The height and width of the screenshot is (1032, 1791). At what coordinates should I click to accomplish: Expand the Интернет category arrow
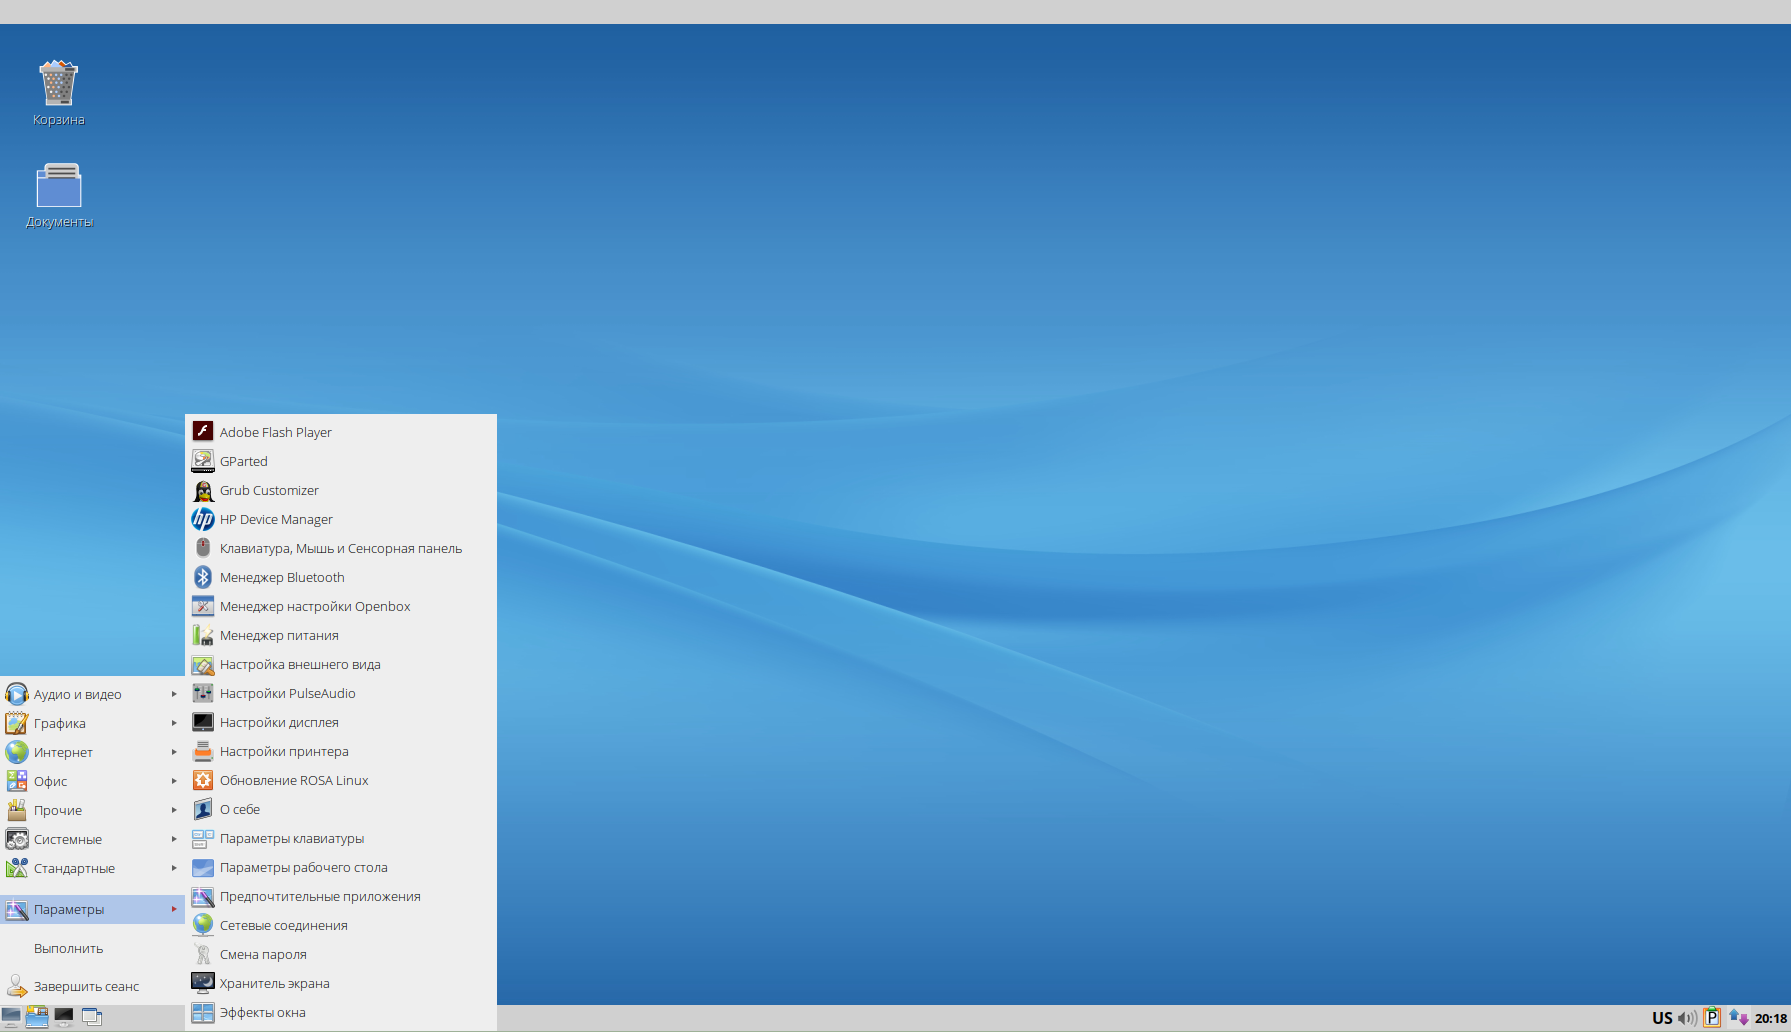(x=174, y=752)
